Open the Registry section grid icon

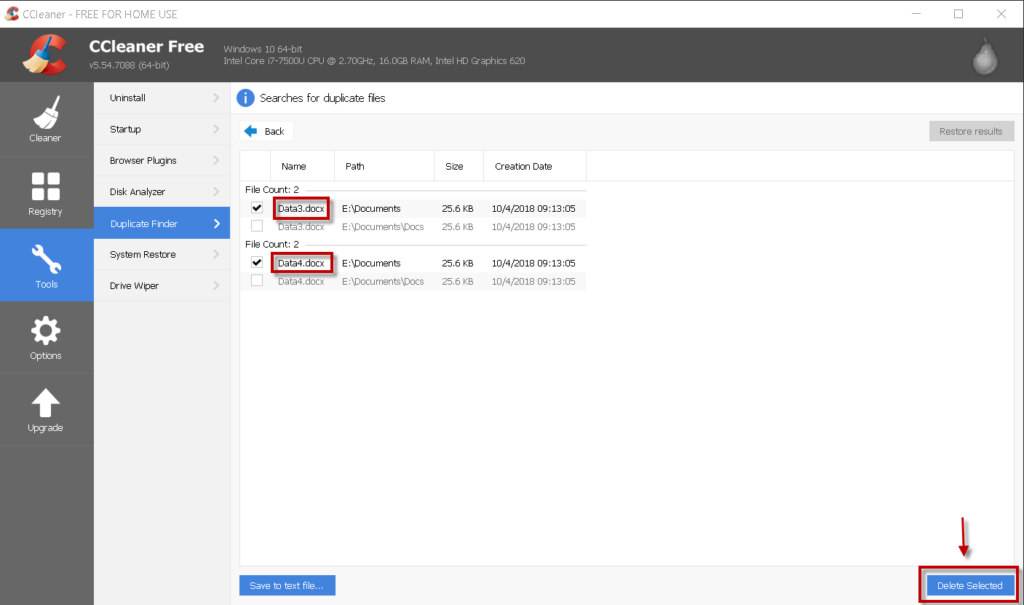tap(46, 186)
